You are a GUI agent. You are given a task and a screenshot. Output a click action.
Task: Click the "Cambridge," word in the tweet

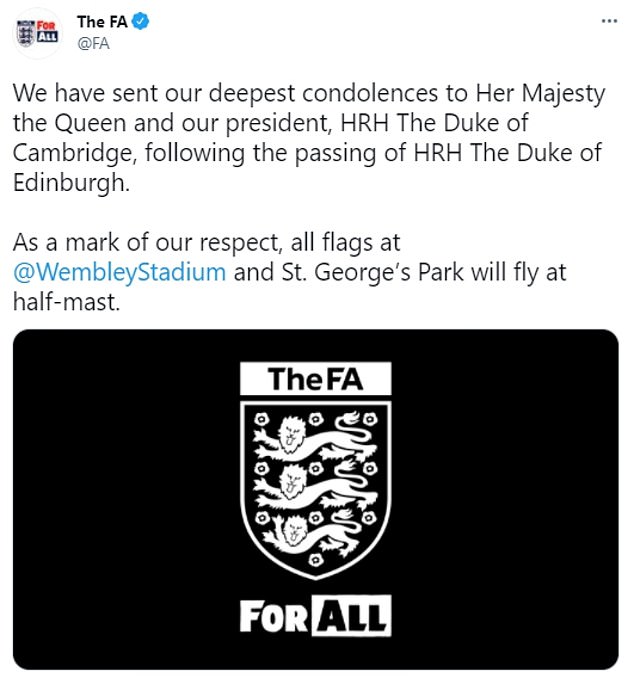(72, 154)
